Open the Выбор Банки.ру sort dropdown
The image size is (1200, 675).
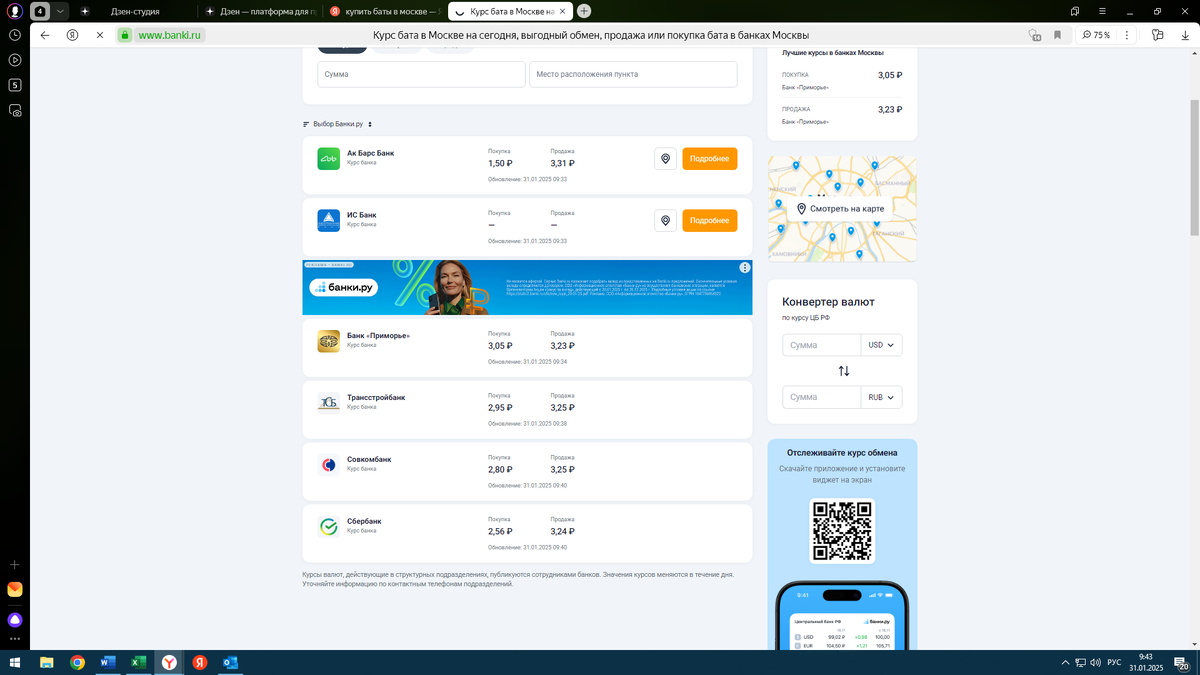coord(337,124)
